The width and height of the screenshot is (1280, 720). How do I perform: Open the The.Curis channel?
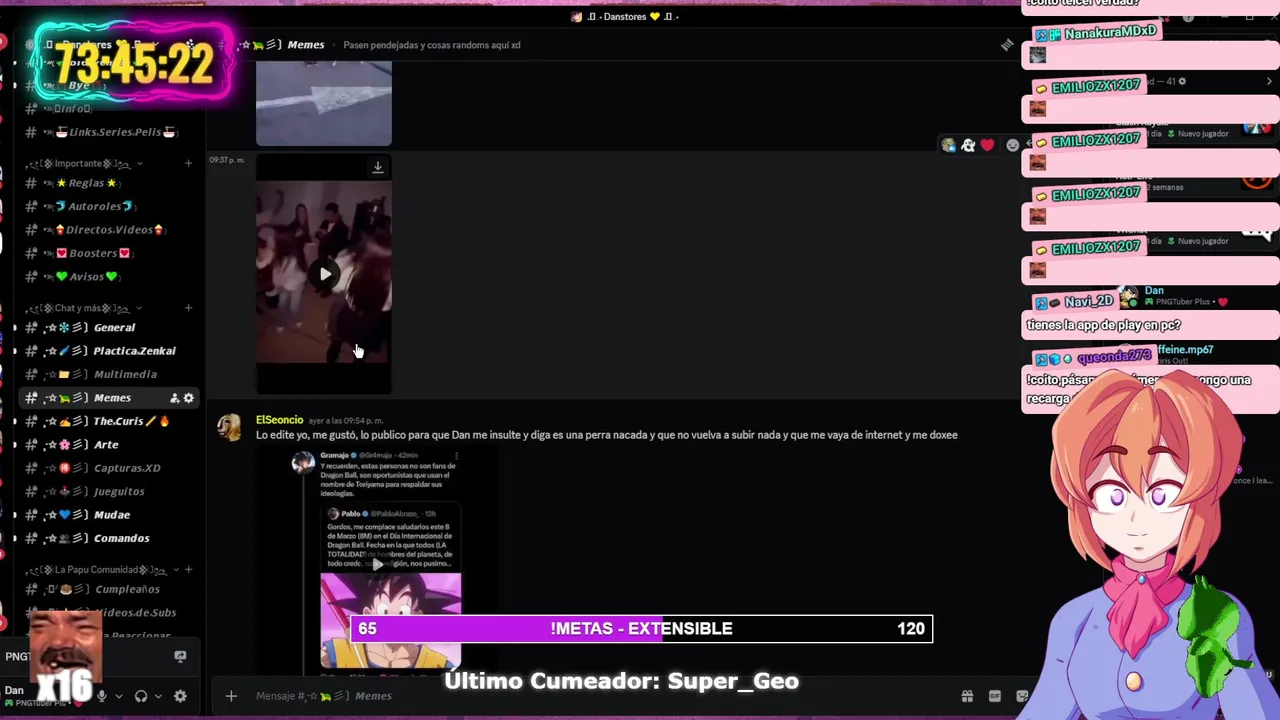[x=110, y=421]
